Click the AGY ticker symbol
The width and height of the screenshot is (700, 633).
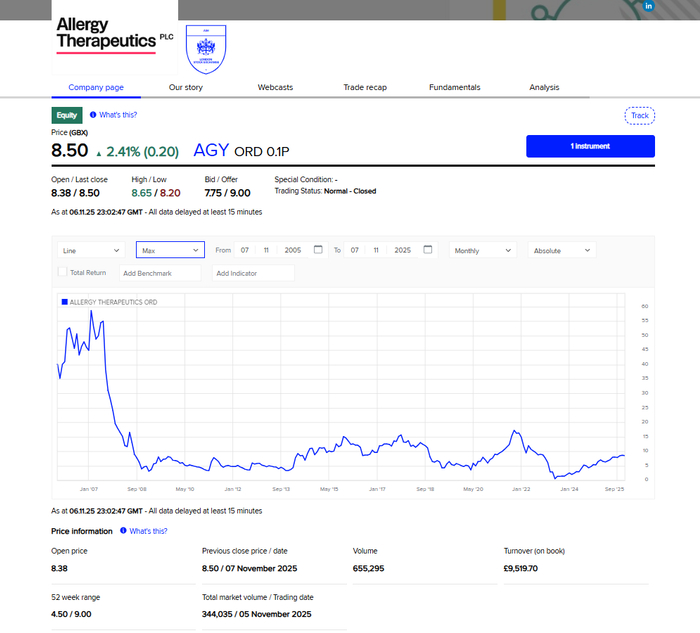(211, 150)
